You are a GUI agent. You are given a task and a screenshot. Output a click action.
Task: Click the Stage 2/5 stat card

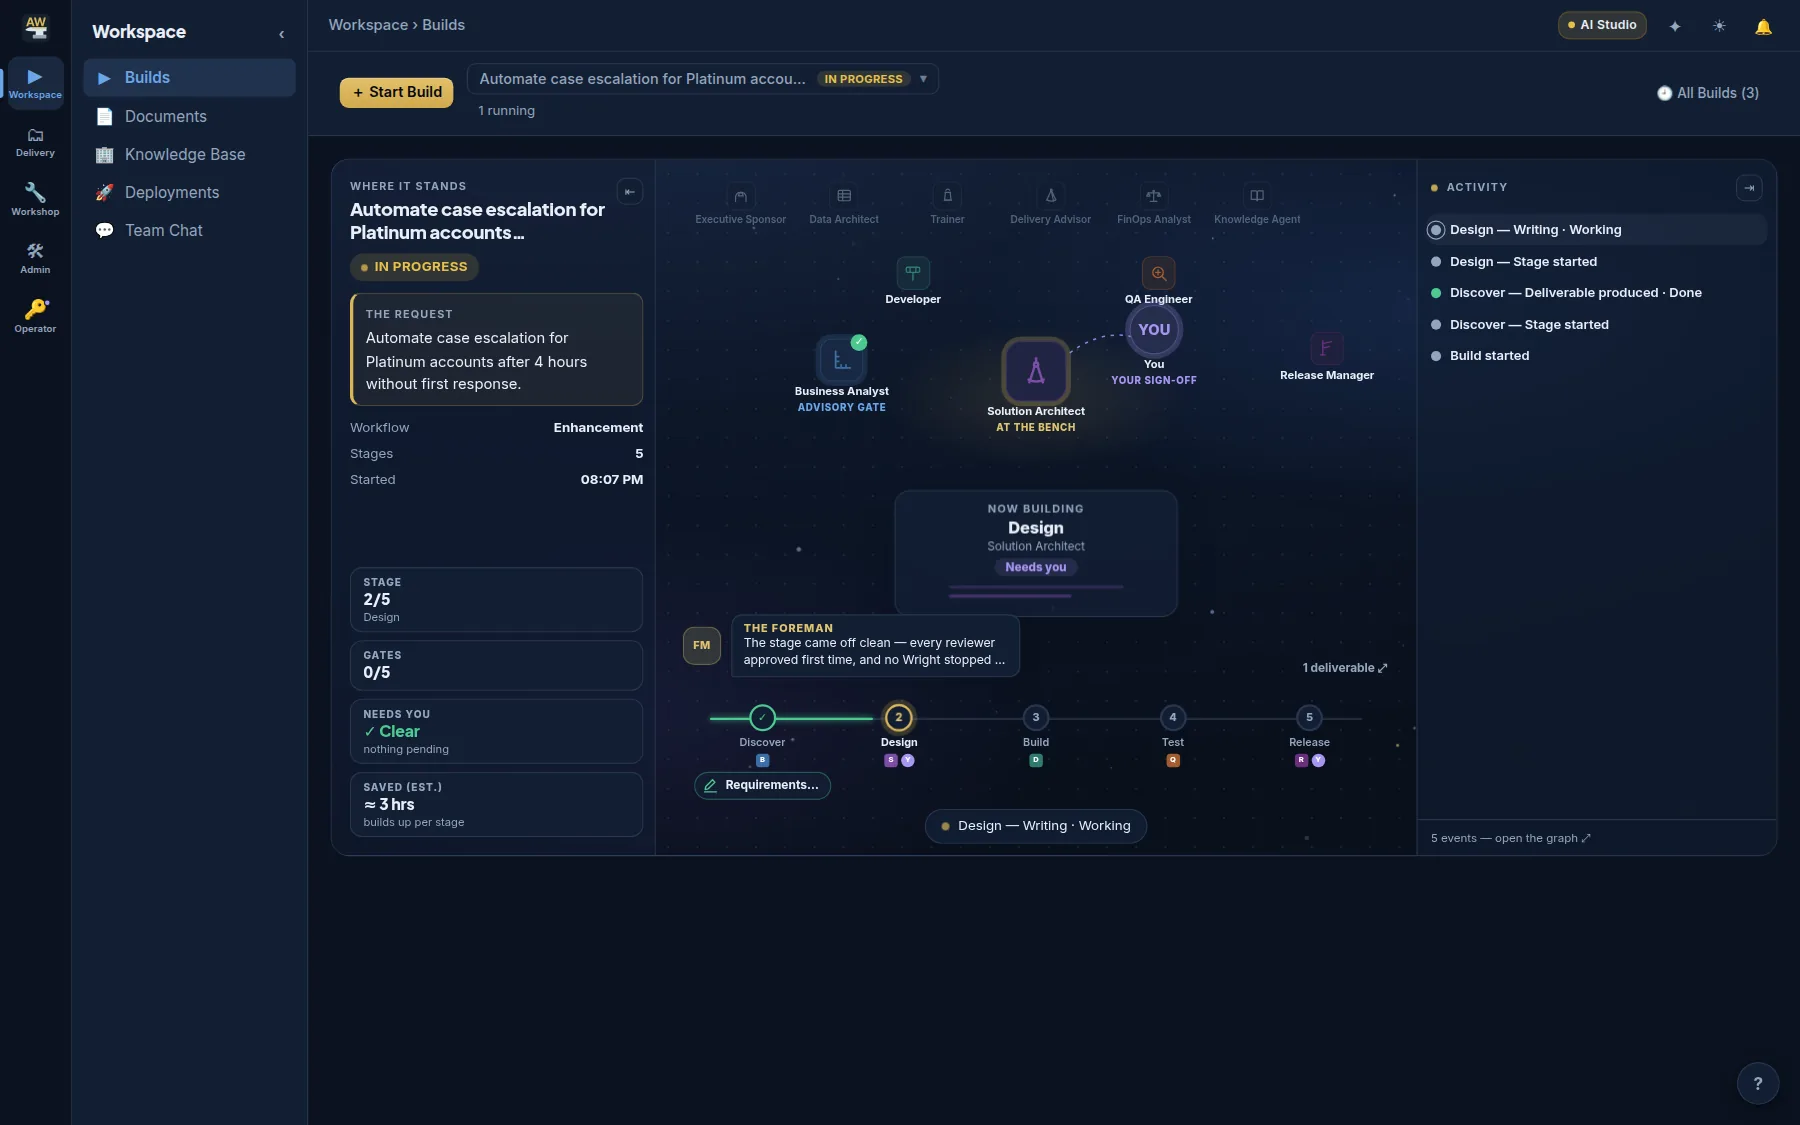pyautogui.click(x=496, y=600)
